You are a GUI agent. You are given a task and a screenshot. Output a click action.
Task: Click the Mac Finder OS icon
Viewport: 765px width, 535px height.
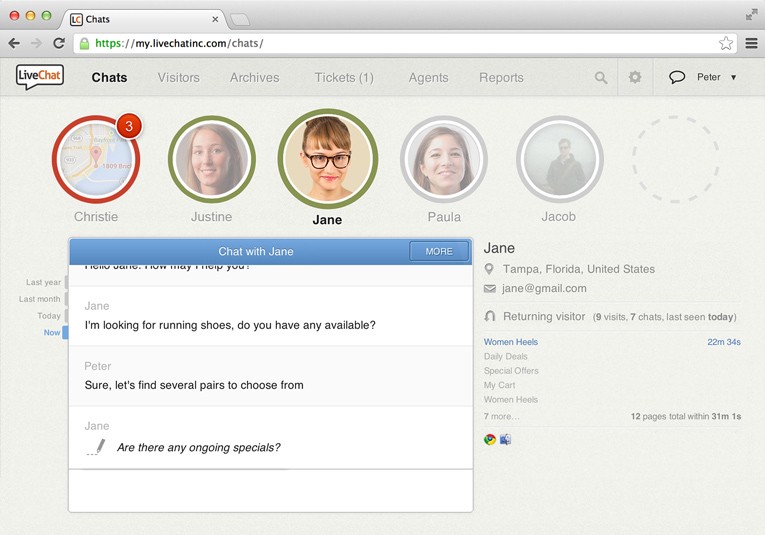tap(505, 439)
